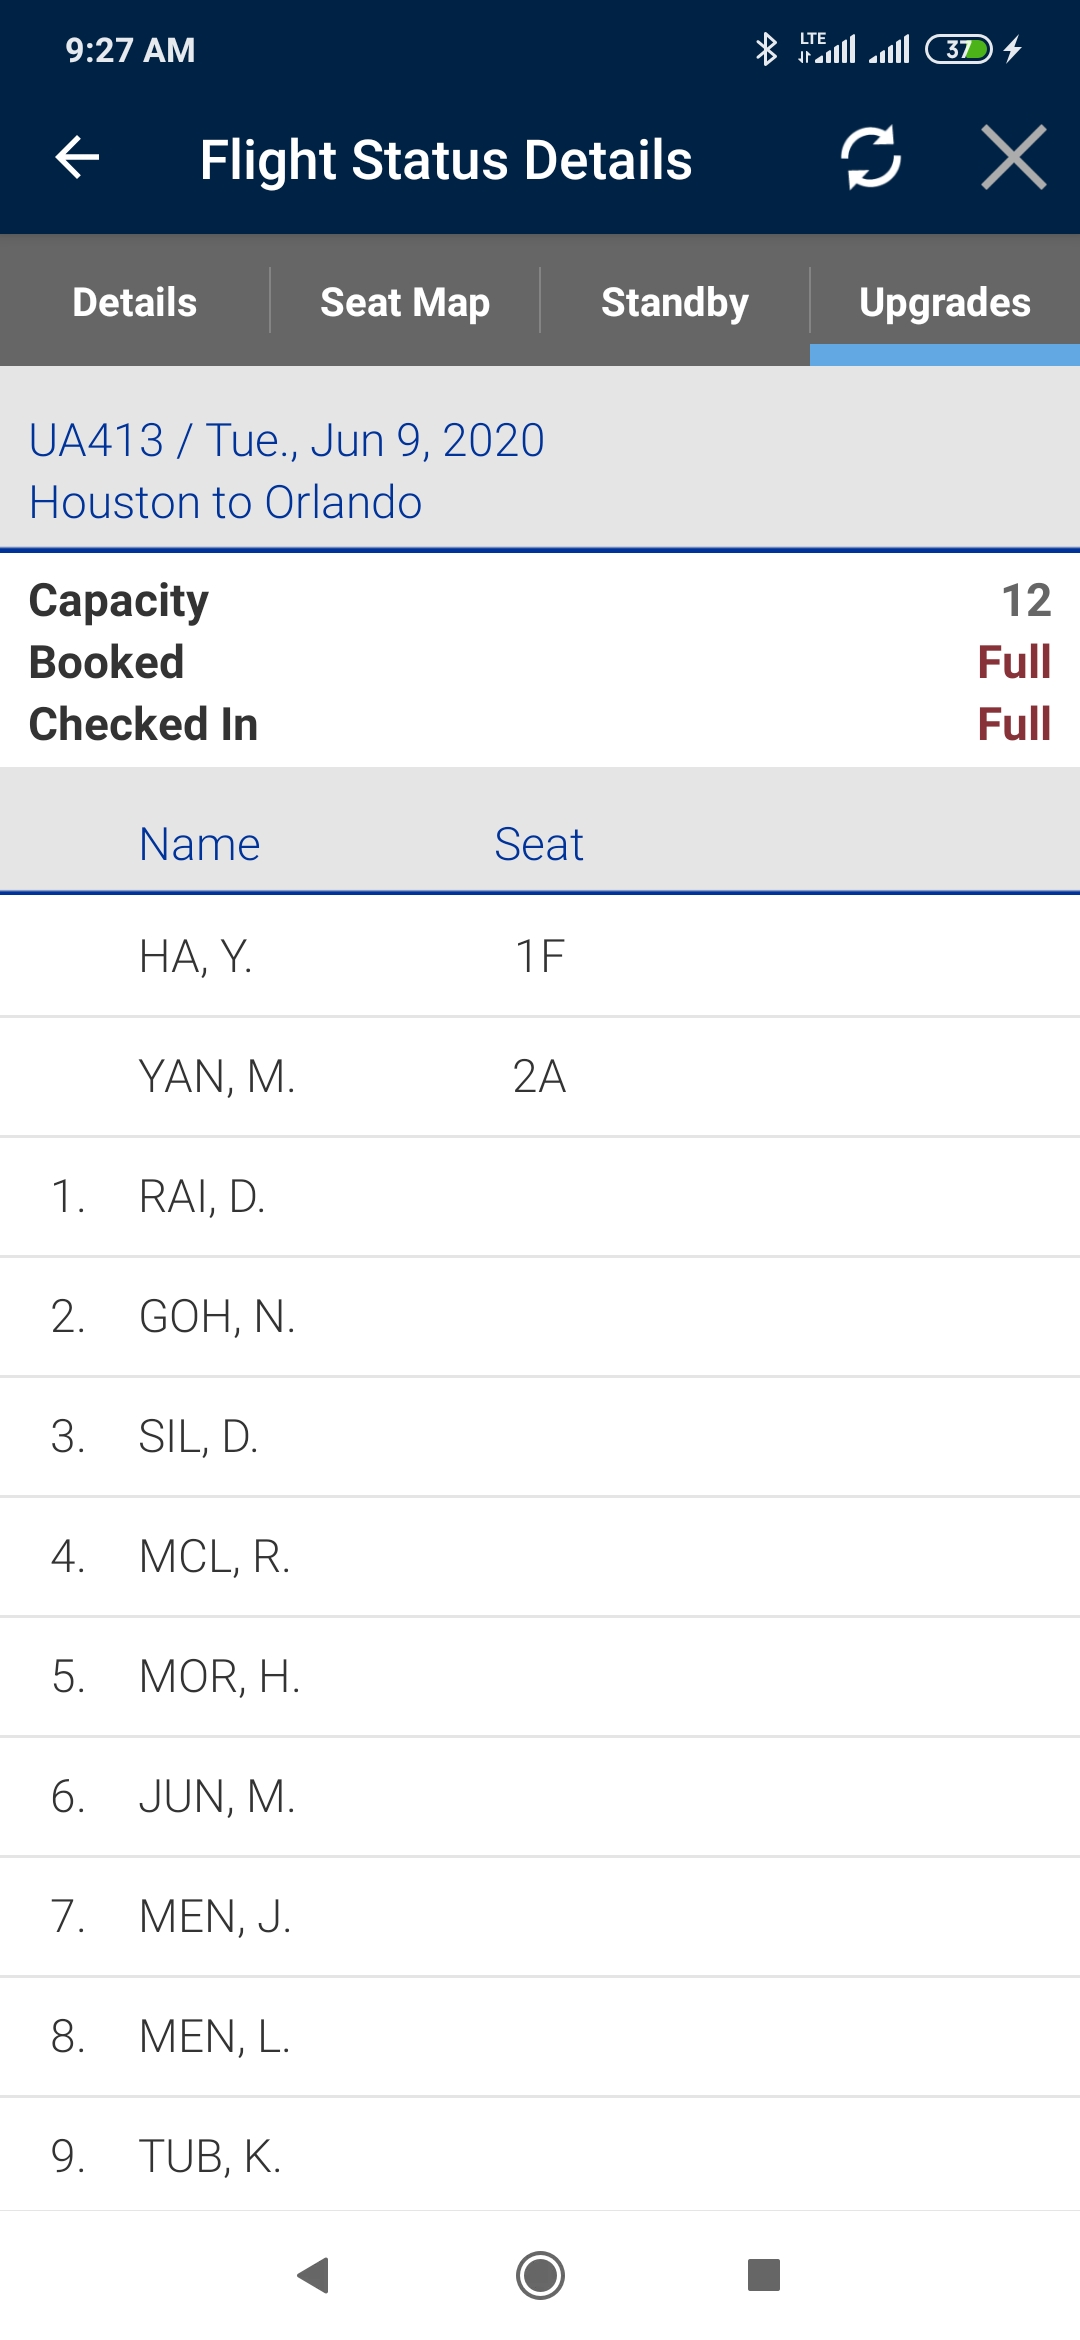The width and height of the screenshot is (1080, 2340).
Task: Open recent apps square button
Action: point(763,2275)
